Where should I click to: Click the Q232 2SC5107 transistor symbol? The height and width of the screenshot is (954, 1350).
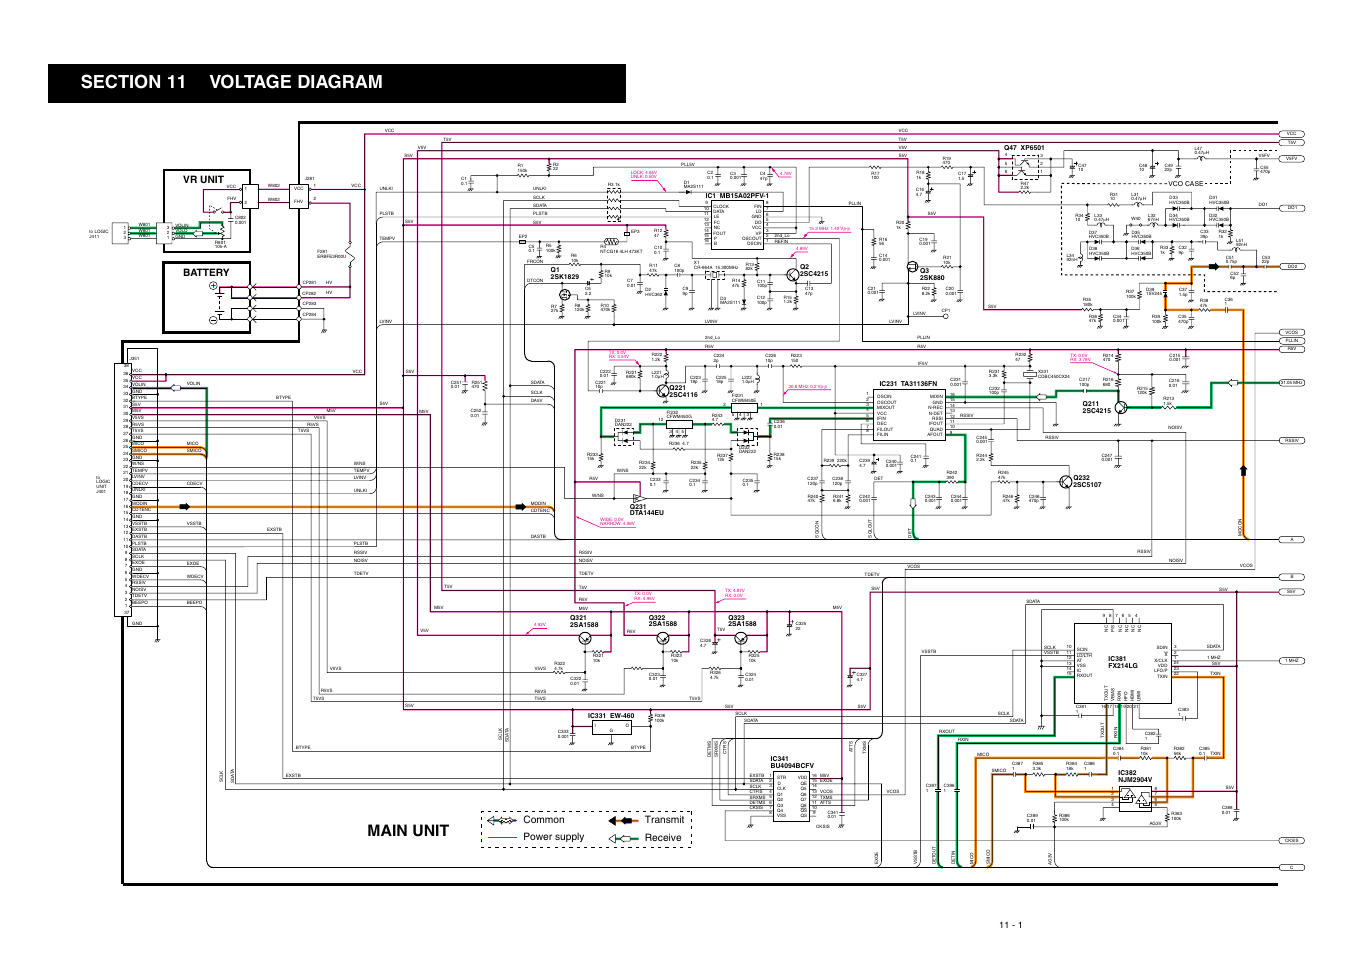(x=1066, y=482)
